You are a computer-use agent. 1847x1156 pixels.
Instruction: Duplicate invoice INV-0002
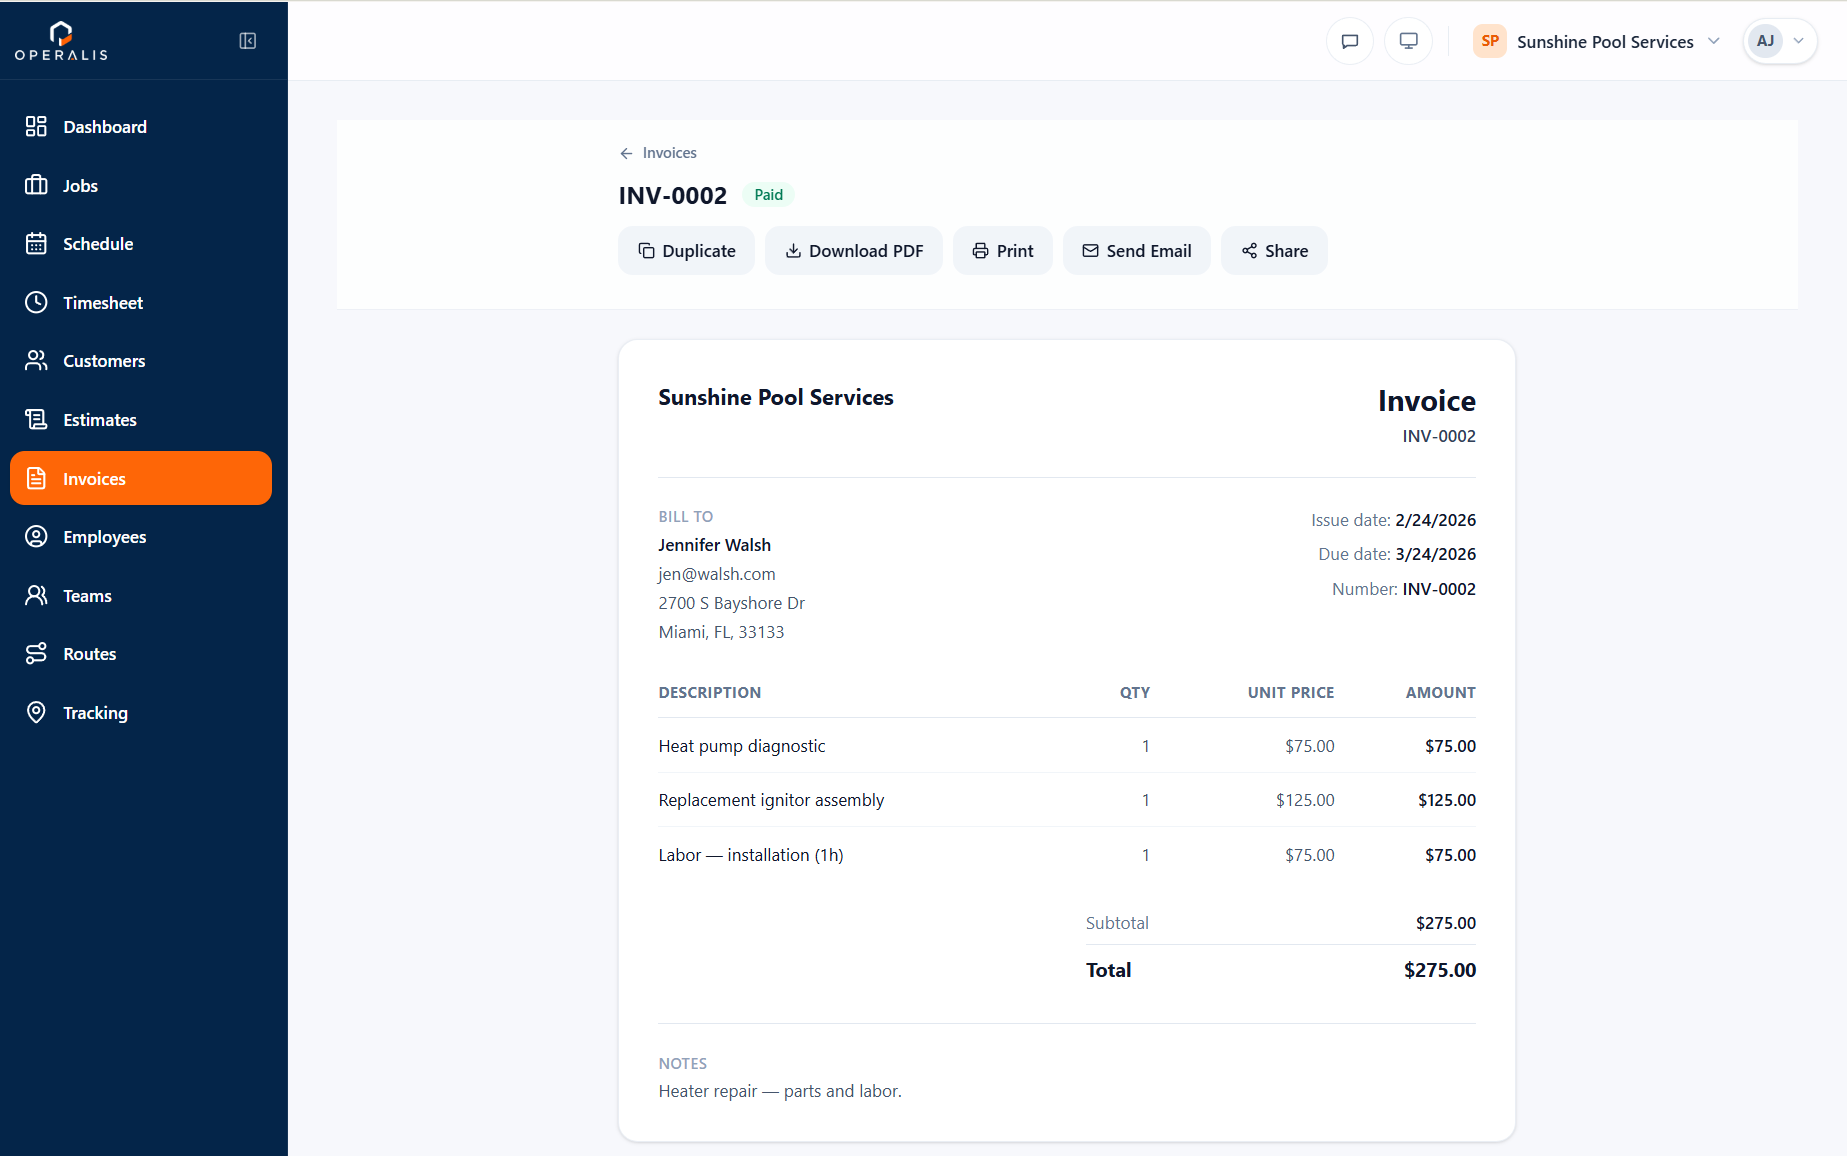(x=686, y=250)
